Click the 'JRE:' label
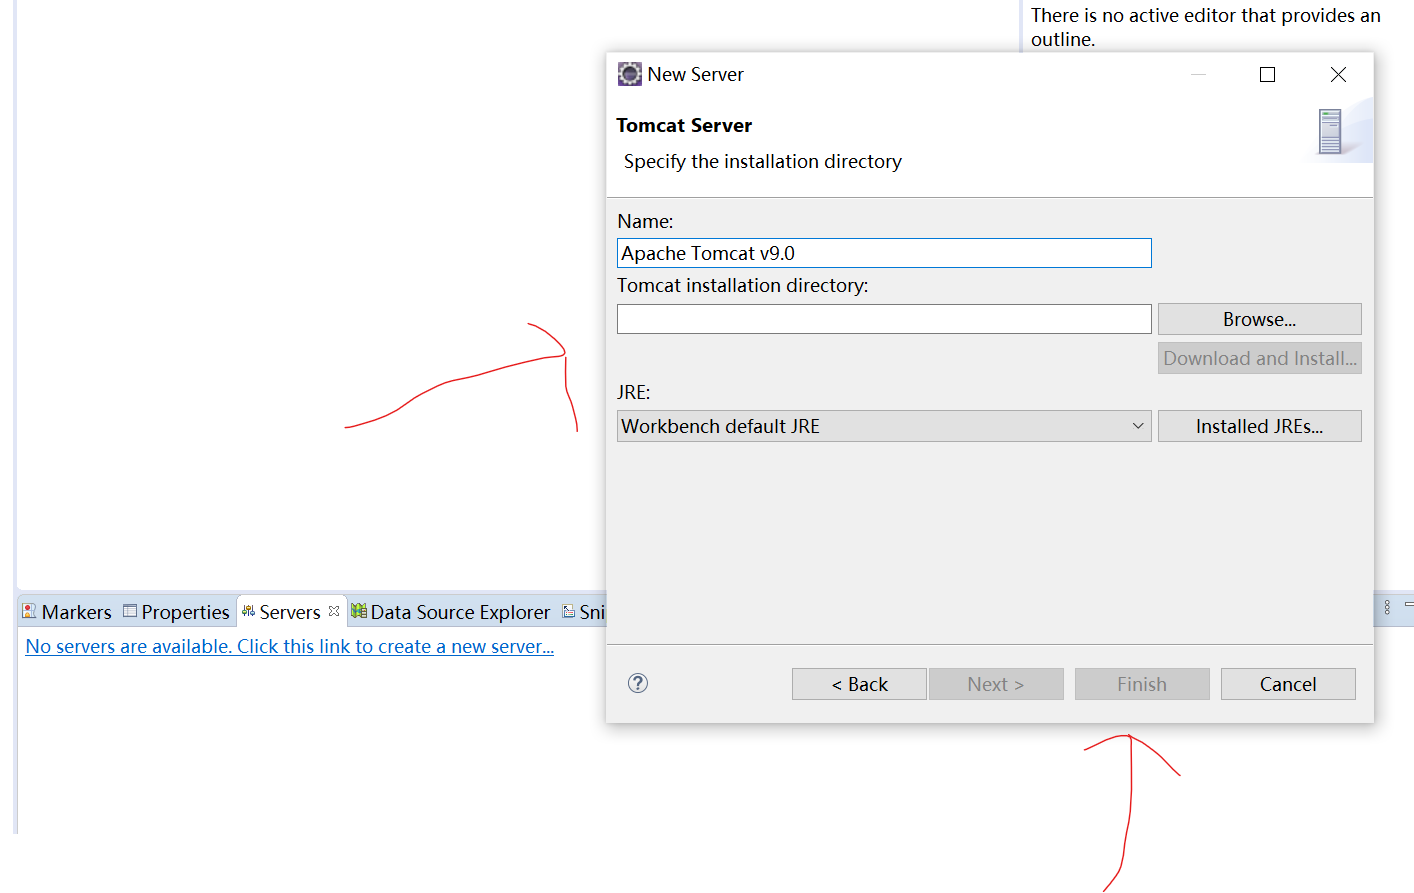Image resolution: width=1414 pixels, height=893 pixels. coord(634,392)
